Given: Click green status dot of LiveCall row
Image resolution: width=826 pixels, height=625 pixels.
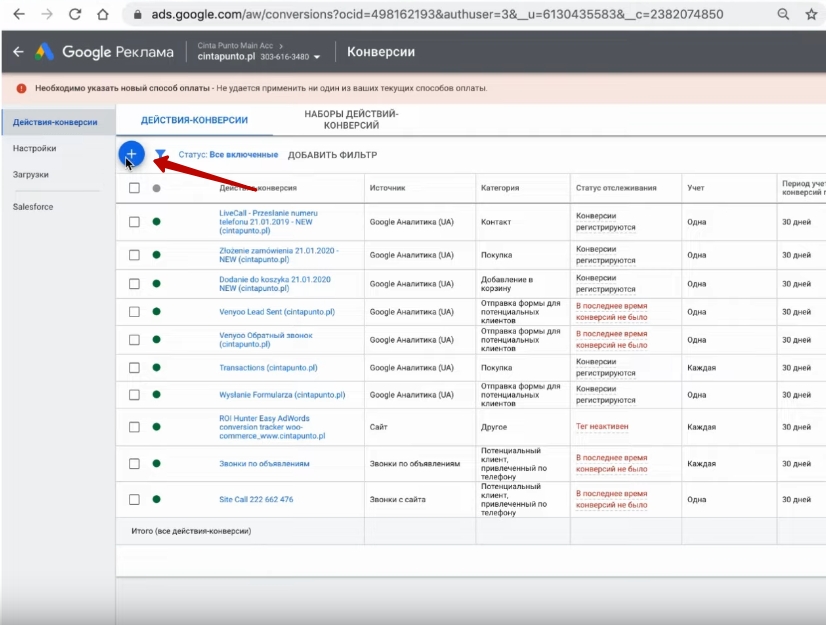Looking at the screenshot, I should click(156, 221).
